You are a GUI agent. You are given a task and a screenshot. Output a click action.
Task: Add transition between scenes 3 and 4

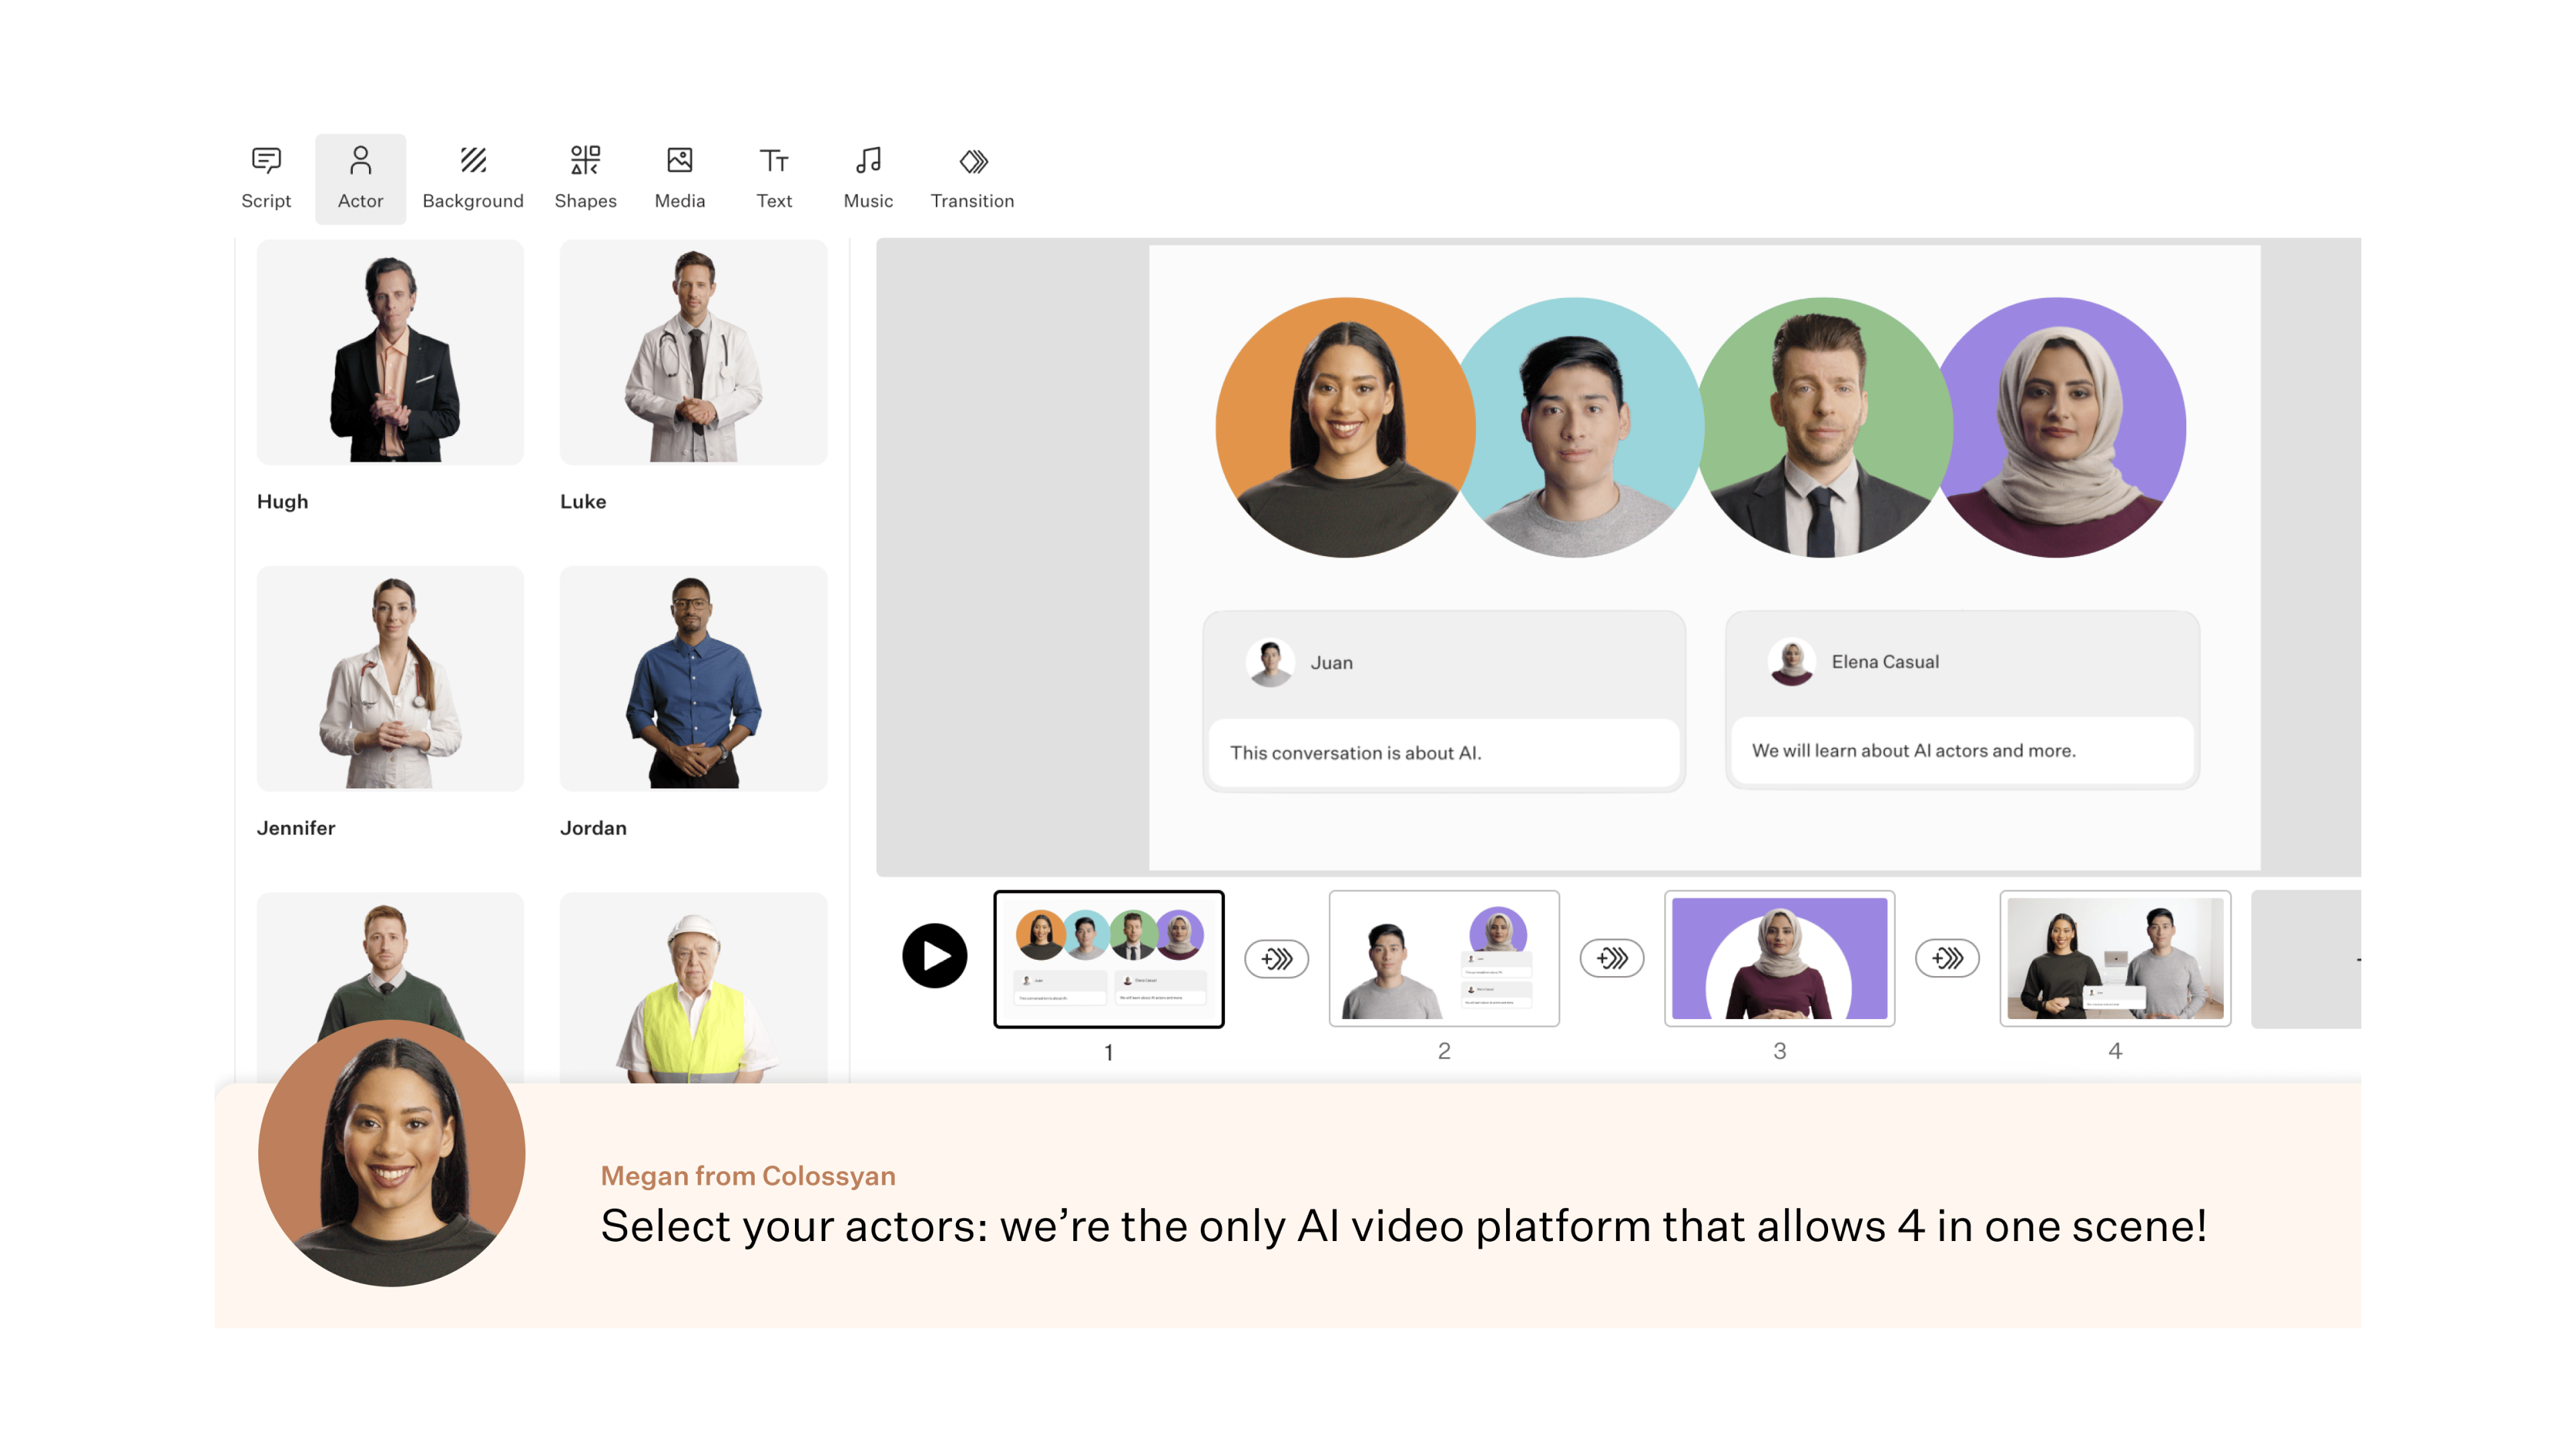(1946, 958)
